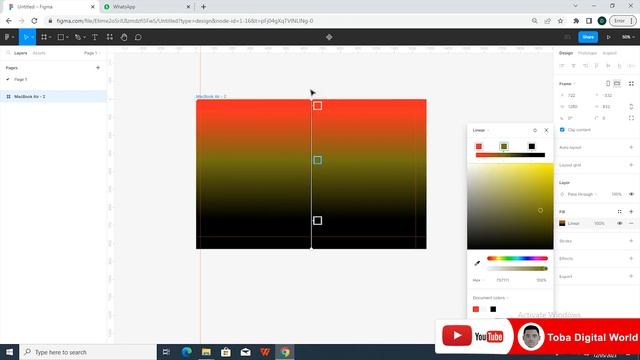This screenshot has width=640, height=360.
Task: Click independent corners icon
Action: click(631, 118)
